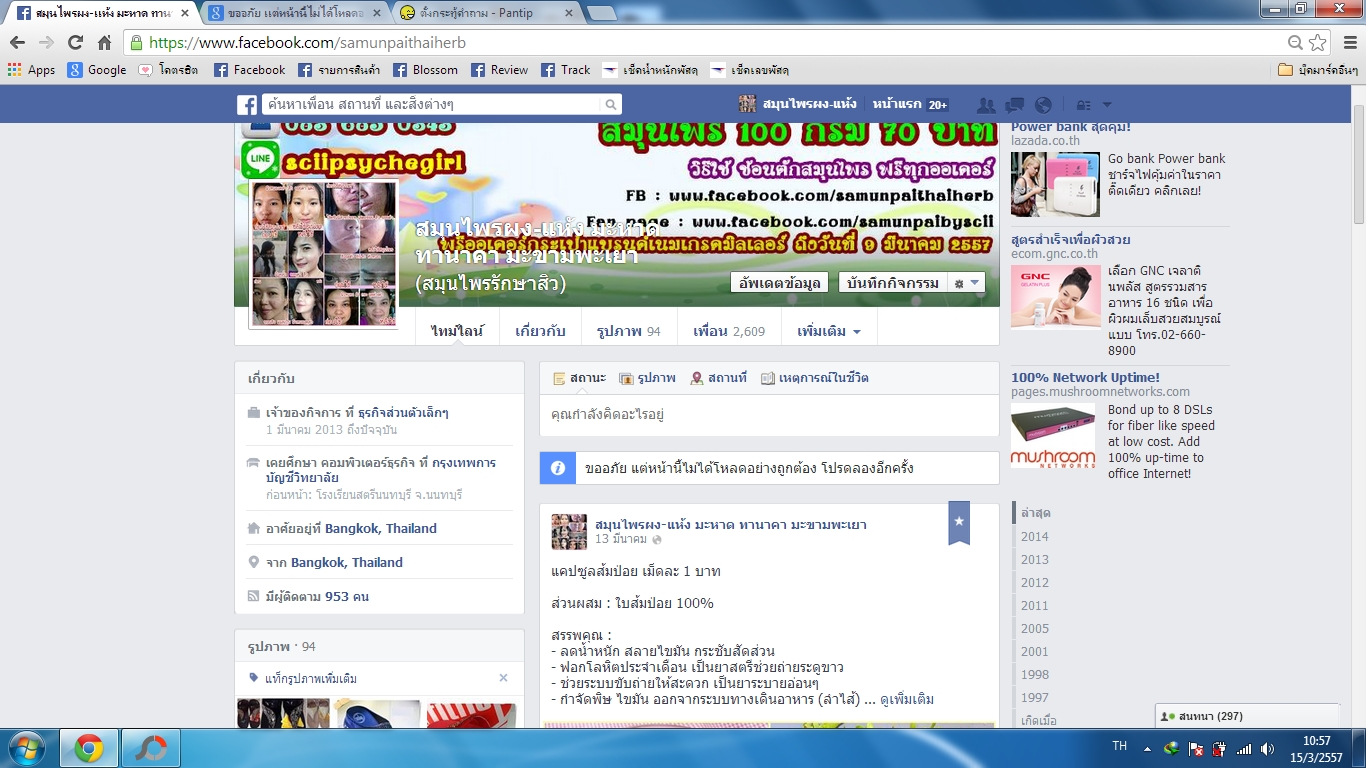Open the Google bookmark in bookmarks bar
The width and height of the screenshot is (1366, 768).
coord(97,70)
